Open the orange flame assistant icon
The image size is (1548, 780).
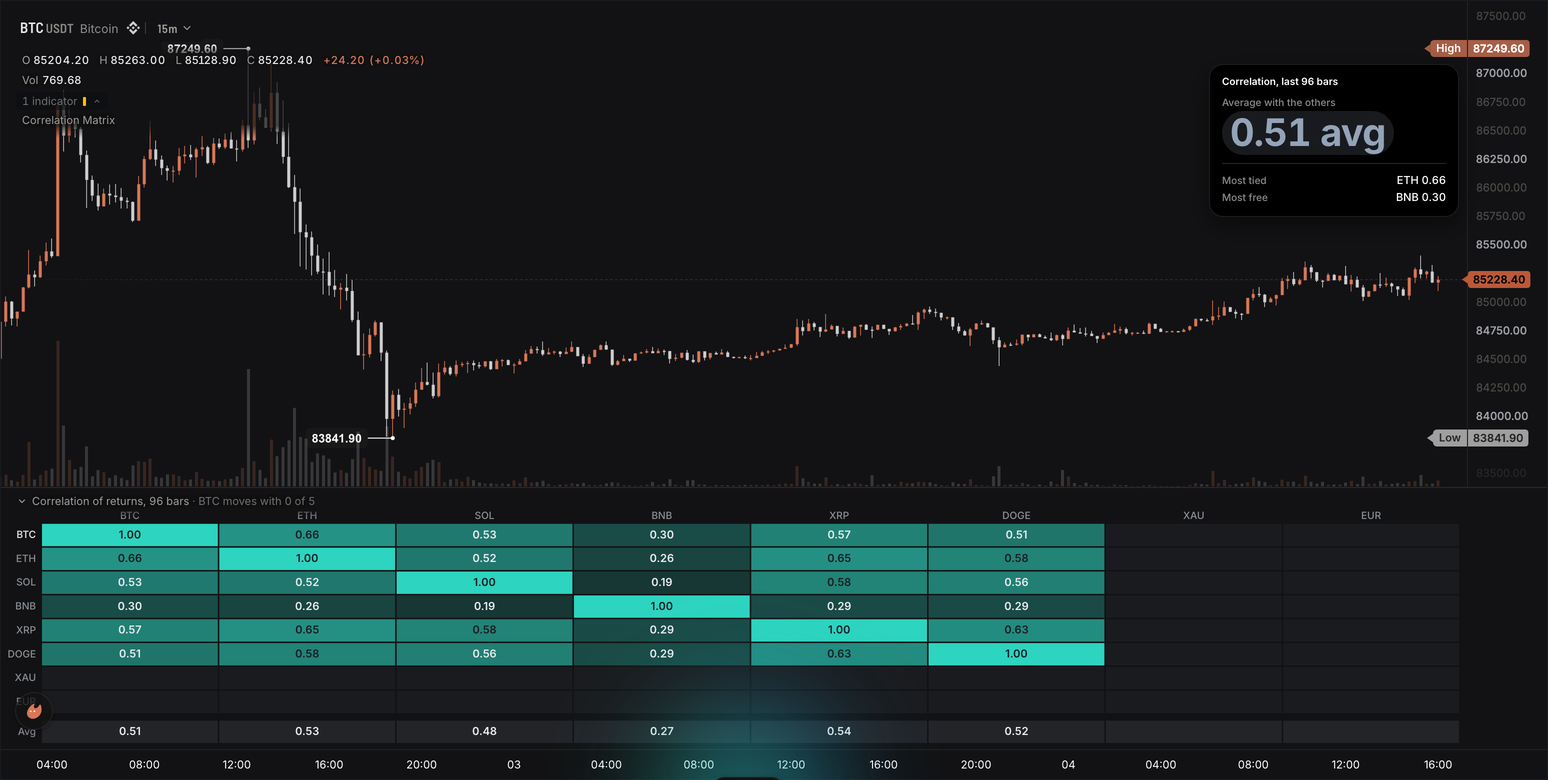[33, 711]
